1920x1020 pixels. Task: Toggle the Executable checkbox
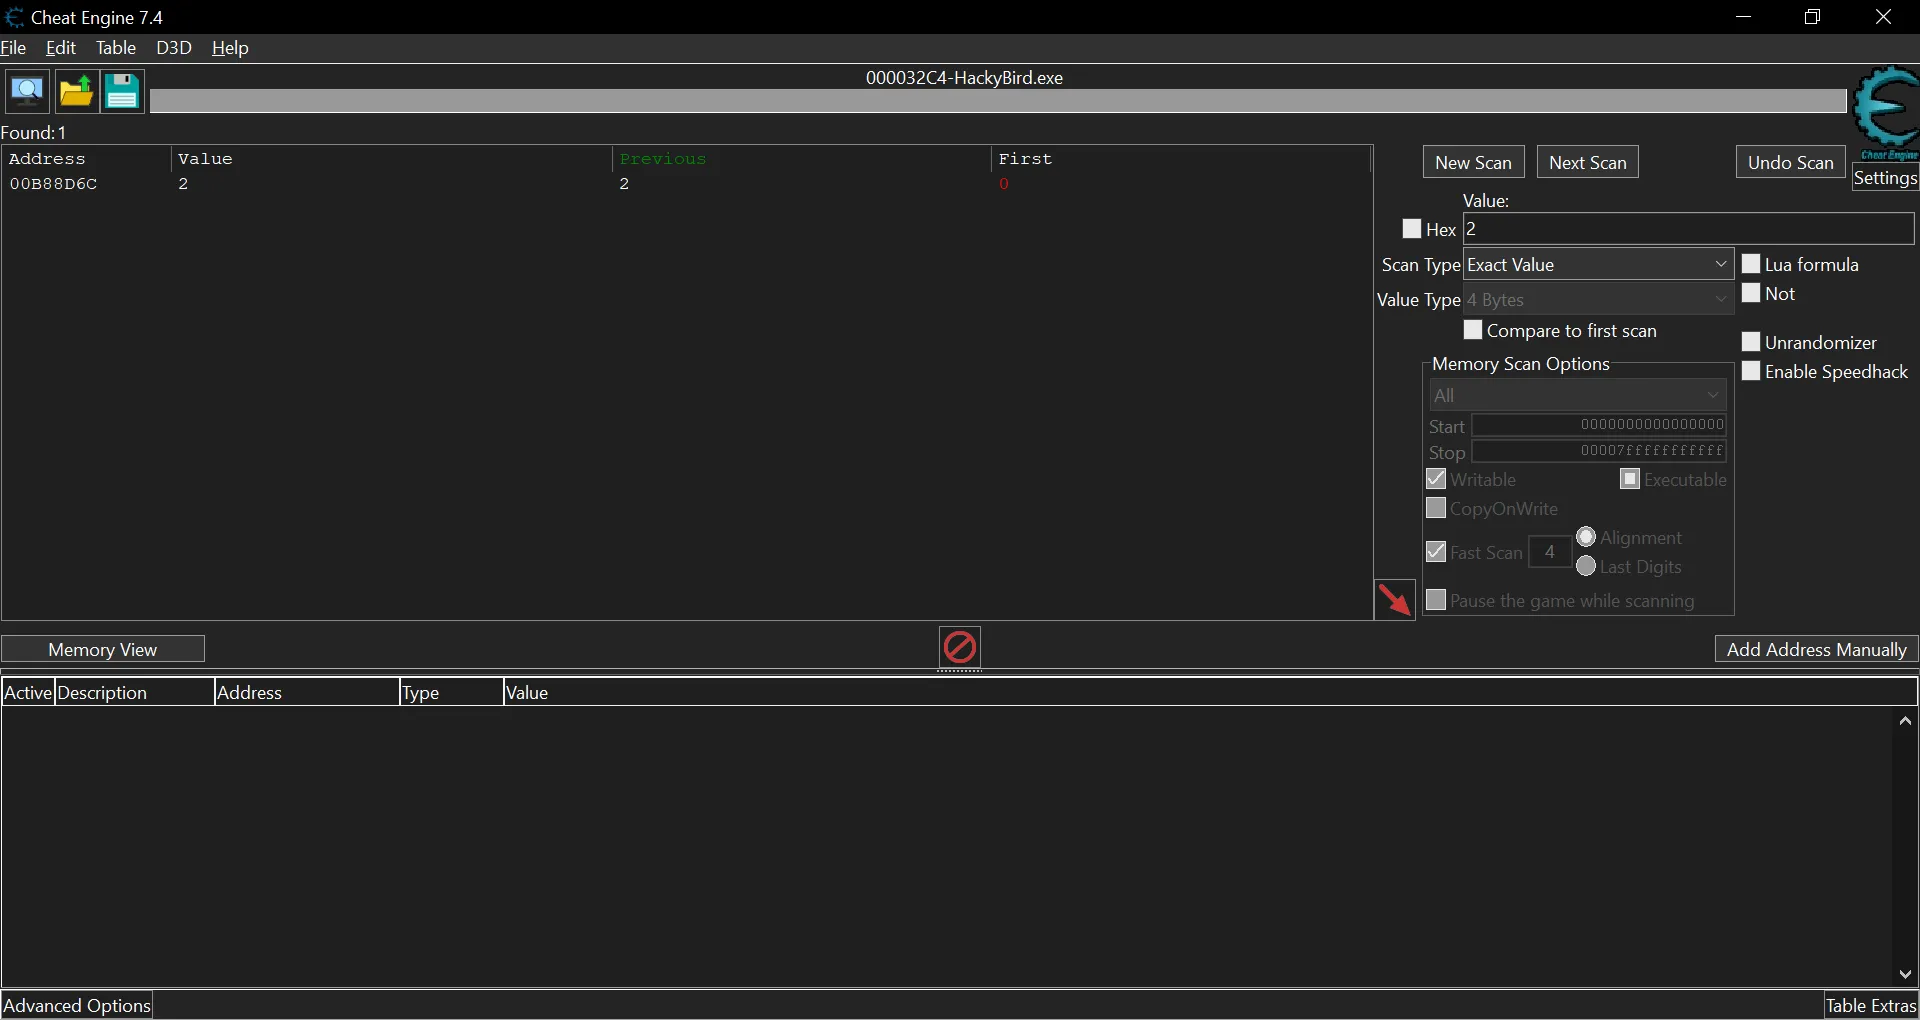[x=1630, y=479]
